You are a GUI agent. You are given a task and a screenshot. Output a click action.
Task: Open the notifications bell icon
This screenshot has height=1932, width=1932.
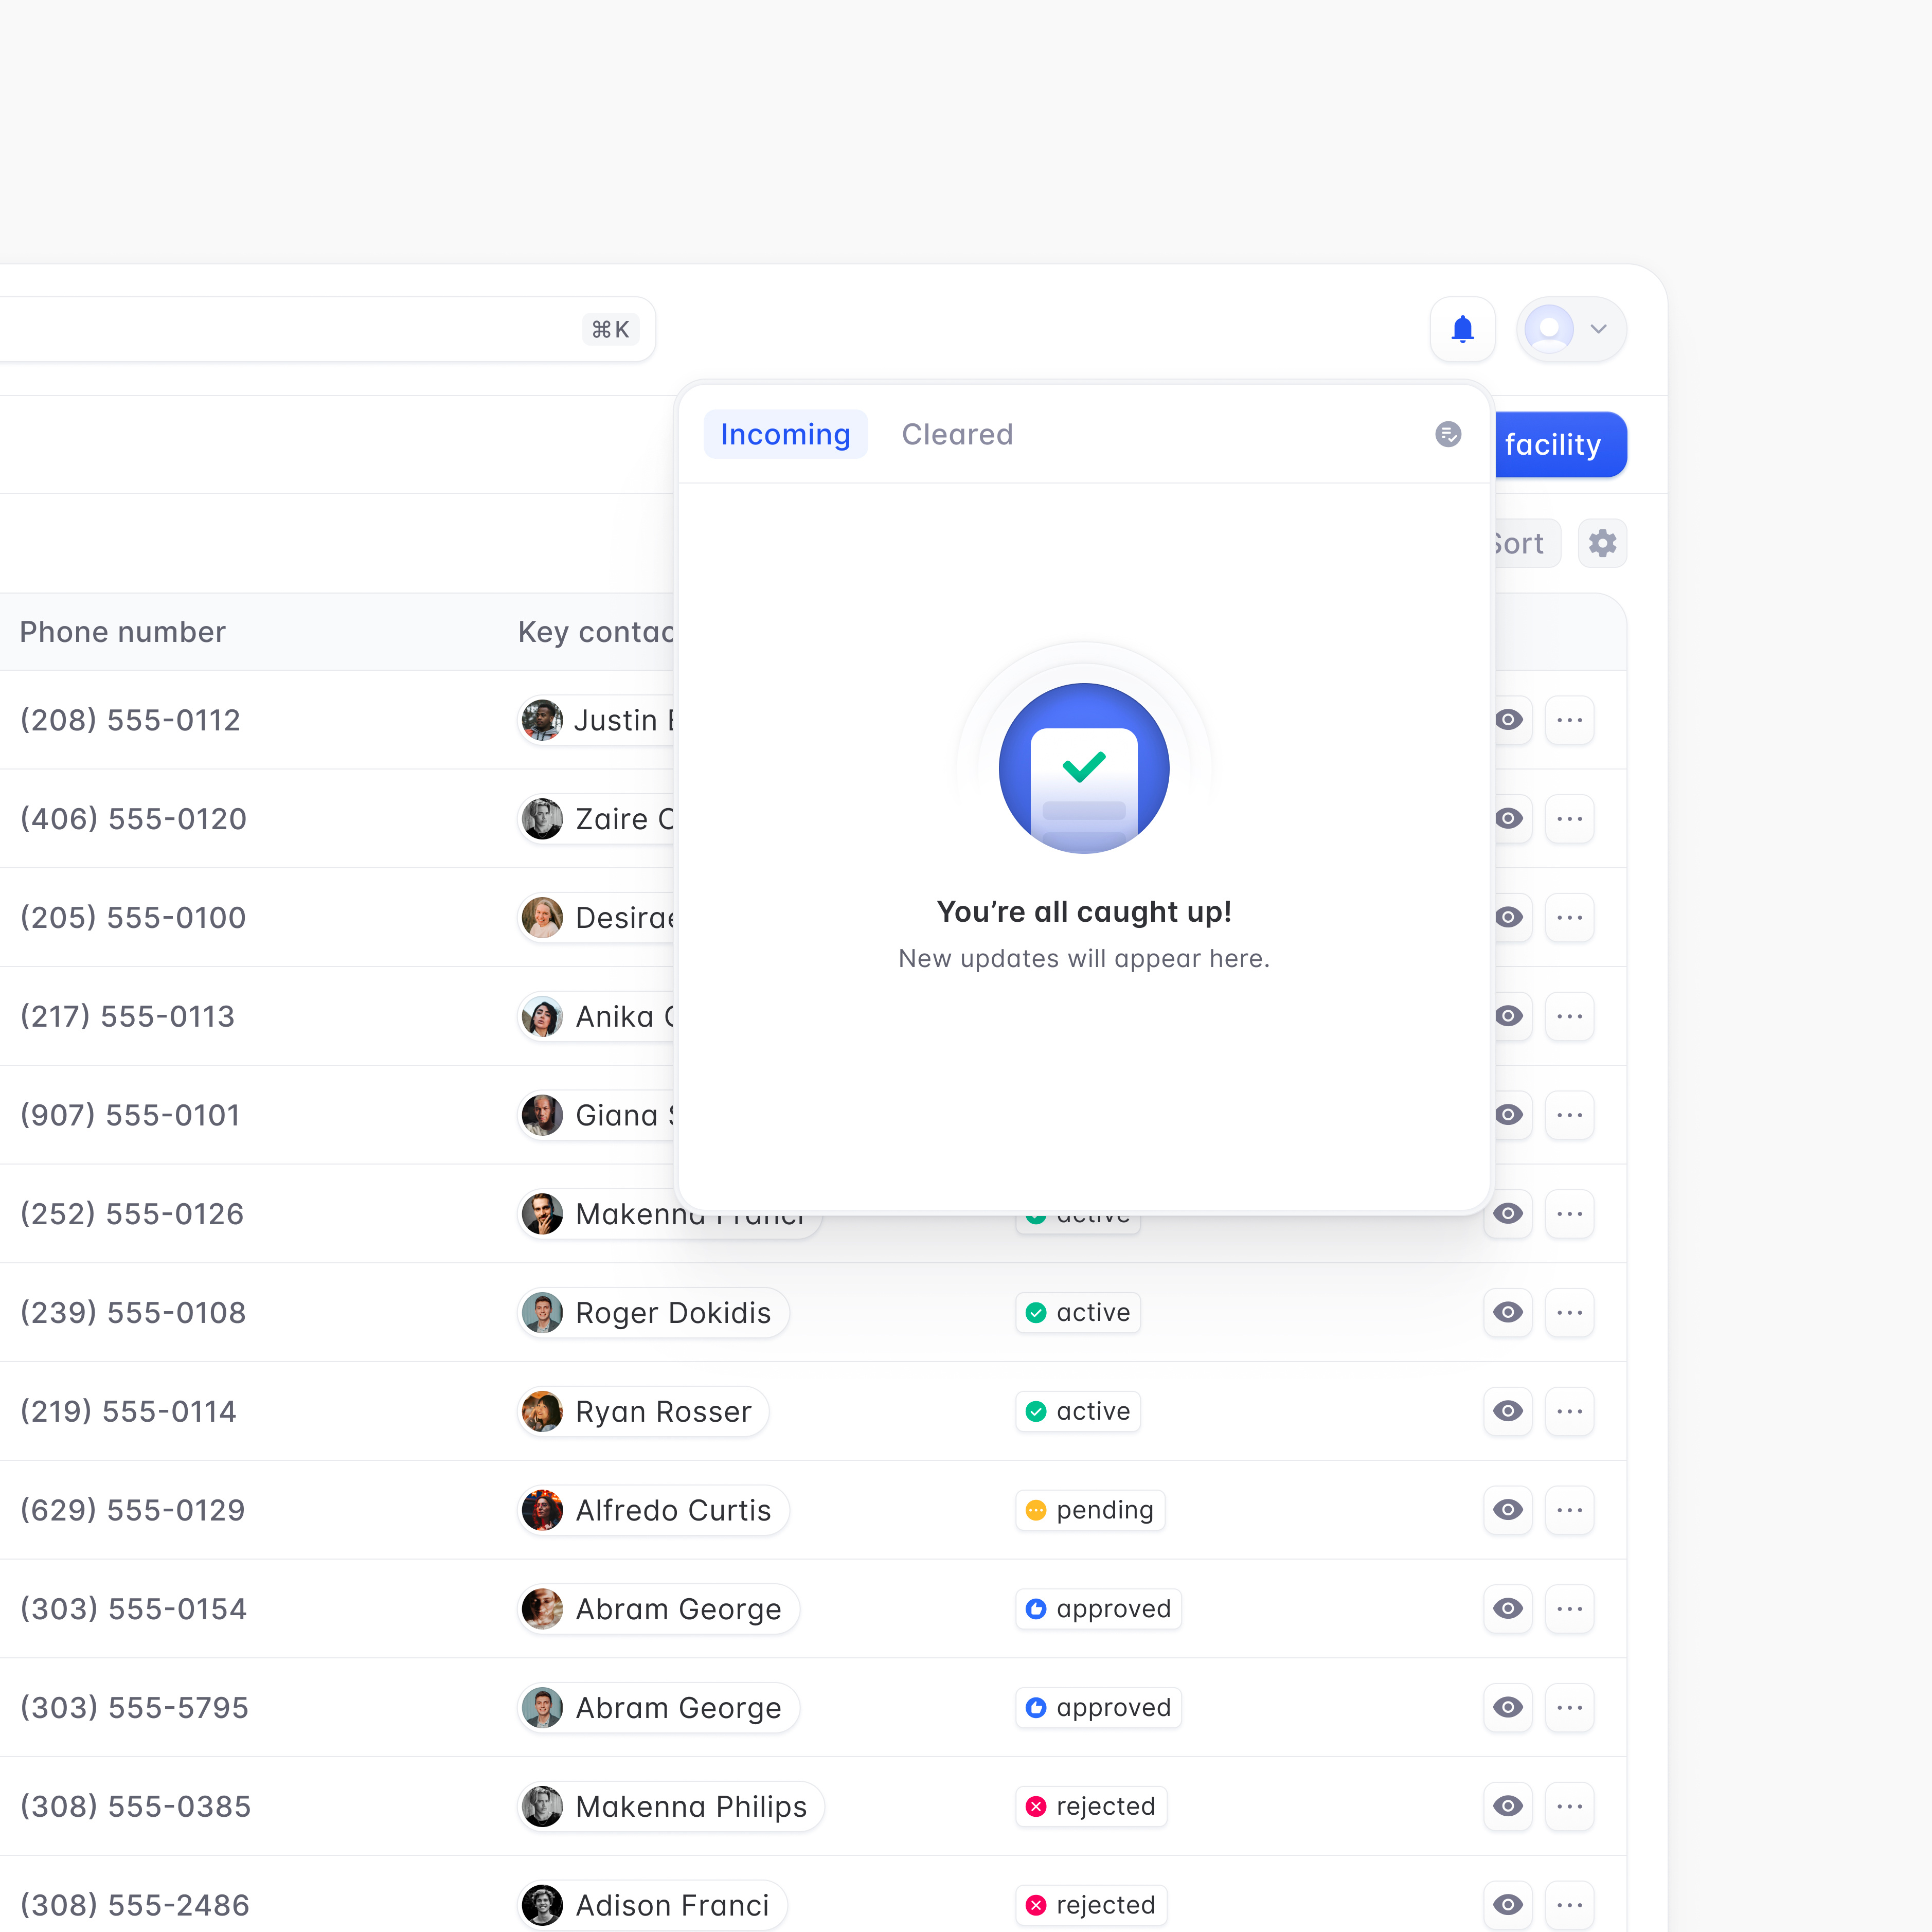[x=1462, y=328]
